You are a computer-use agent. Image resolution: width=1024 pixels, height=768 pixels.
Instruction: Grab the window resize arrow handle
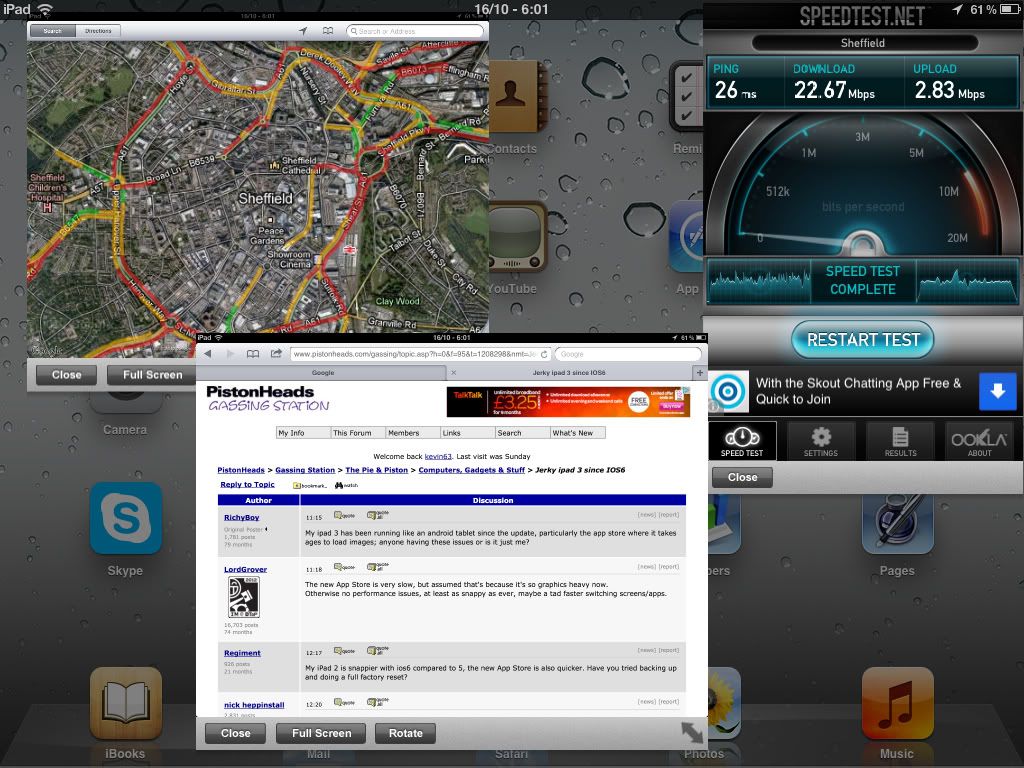[692, 732]
